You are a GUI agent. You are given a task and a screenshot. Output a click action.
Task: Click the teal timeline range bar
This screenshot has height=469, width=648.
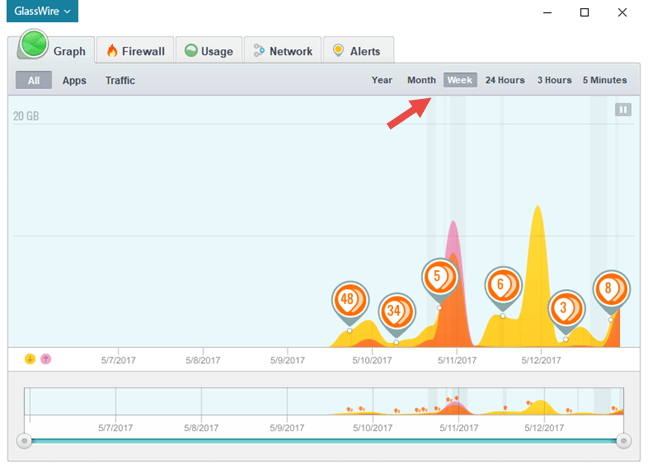click(x=324, y=441)
